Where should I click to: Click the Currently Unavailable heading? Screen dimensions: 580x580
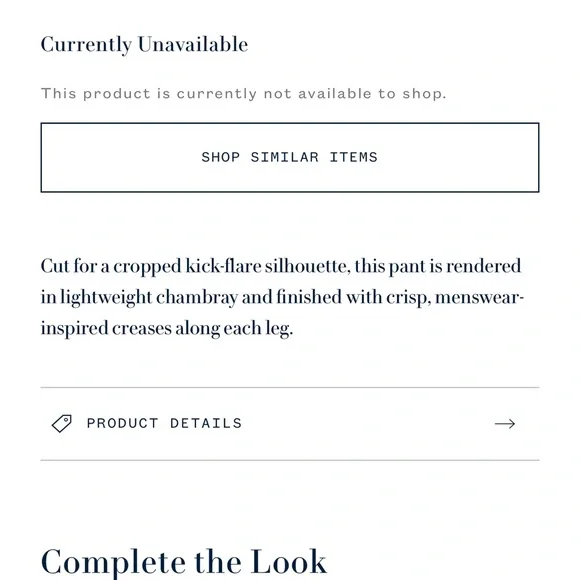point(144,45)
